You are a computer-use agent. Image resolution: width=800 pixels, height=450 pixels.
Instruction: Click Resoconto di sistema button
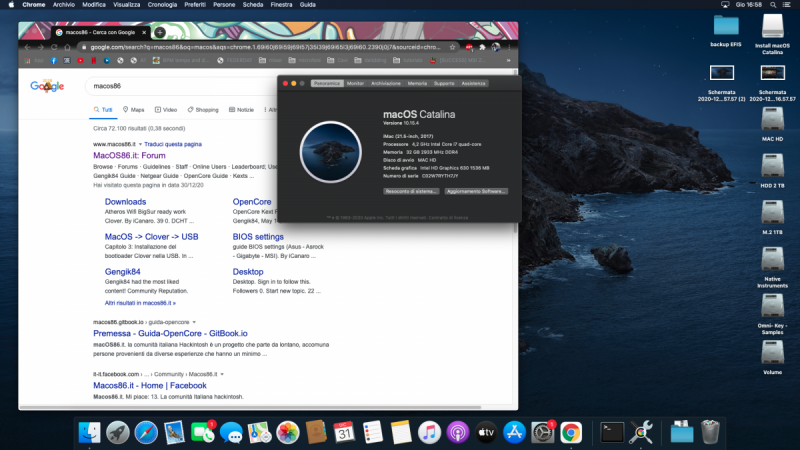coord(411,191)
